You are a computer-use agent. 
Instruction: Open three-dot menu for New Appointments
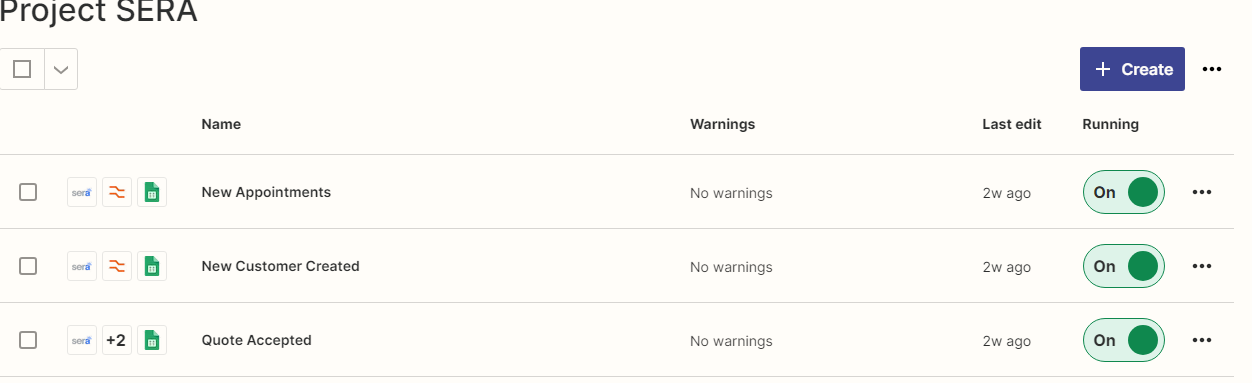pos(1202,192)
